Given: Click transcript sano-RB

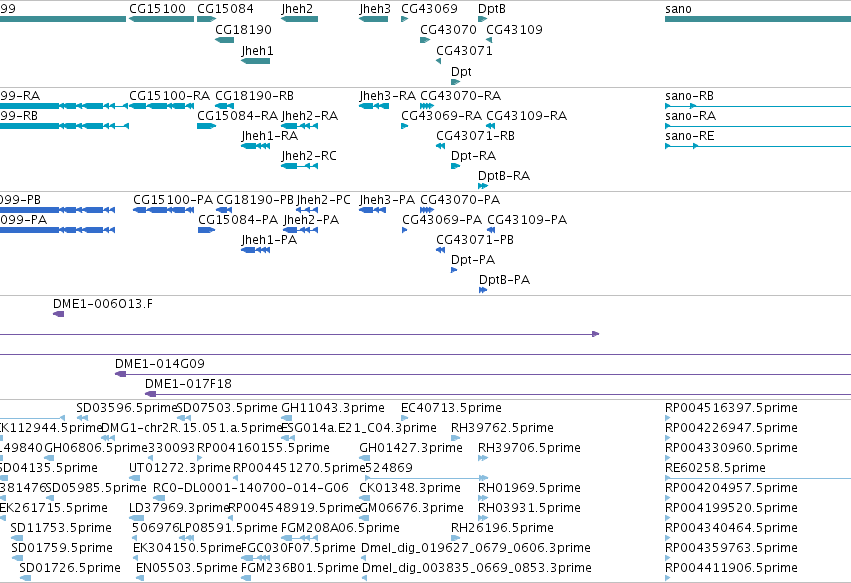Looking at the screenshot, I should (x=689, y=96).
